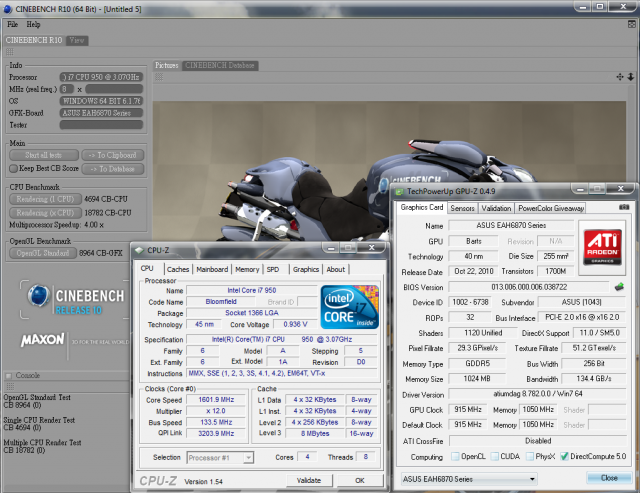Click the down arrow icon in picture viewer
640x493 pixels.
pyautogui.click(x=631, y=77)
